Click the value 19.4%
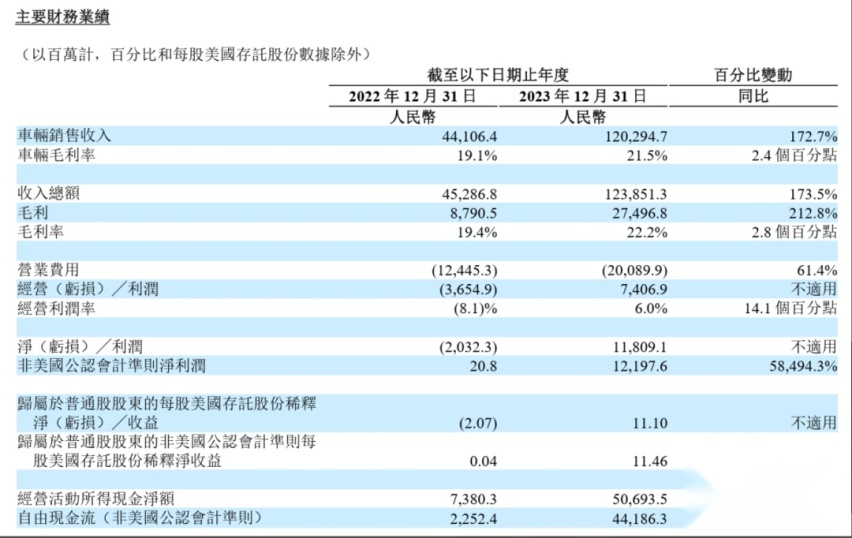852x538 pixels. click(x=477, y=233)
